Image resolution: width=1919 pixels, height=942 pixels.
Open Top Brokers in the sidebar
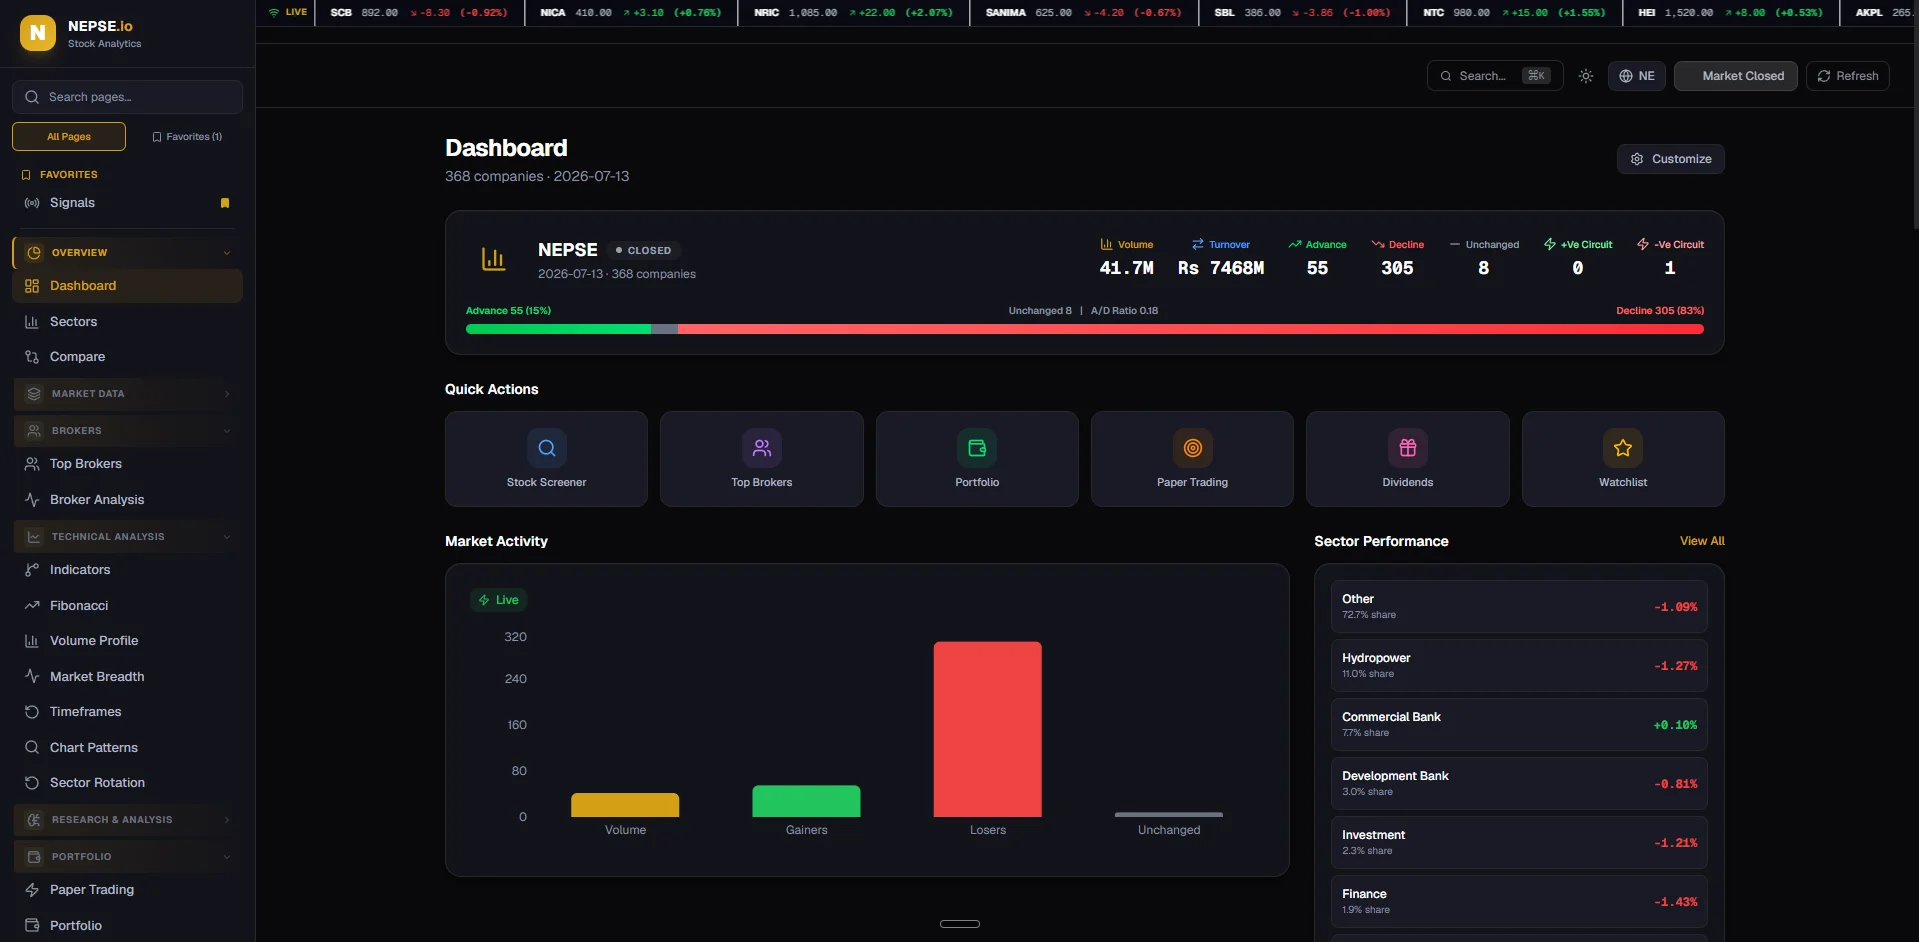[127, 464]
